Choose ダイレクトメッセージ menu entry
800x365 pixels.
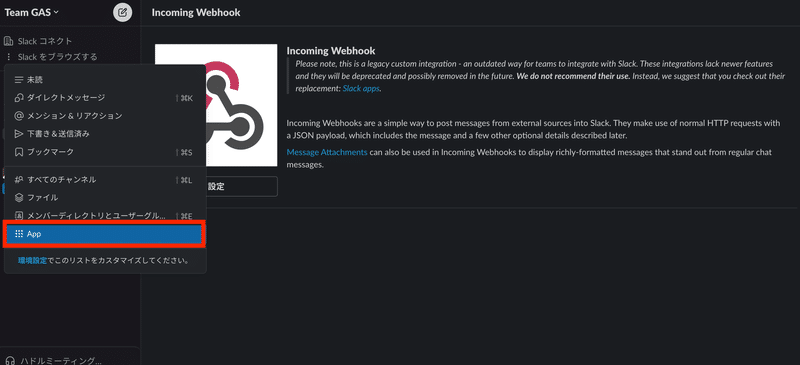[105, 98]
